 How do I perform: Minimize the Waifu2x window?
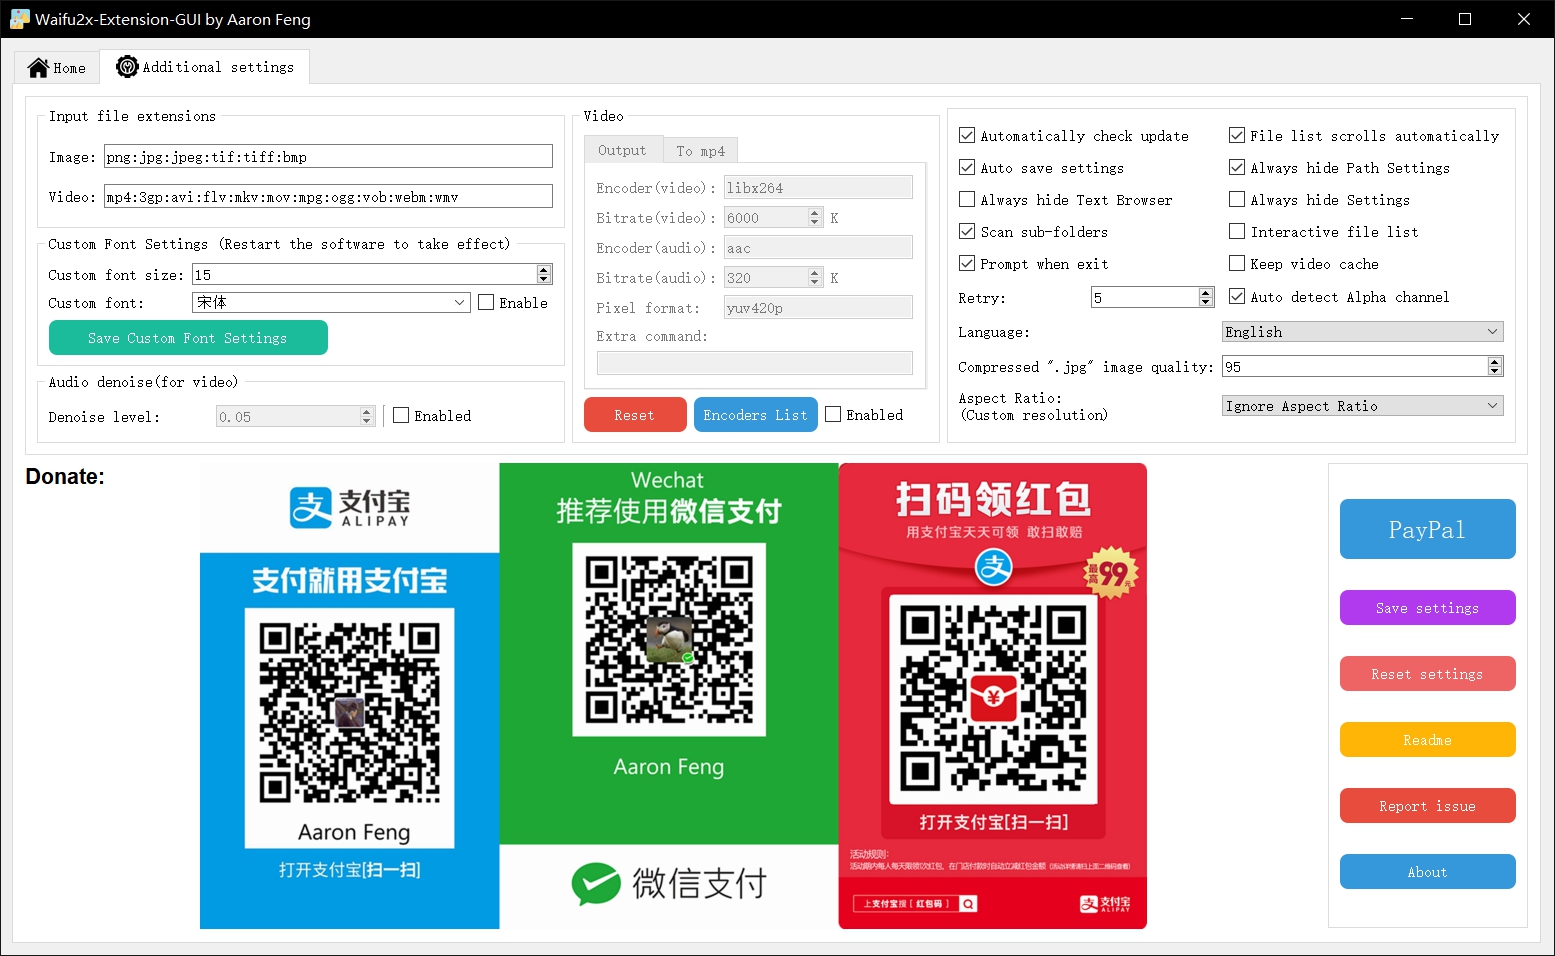click(1407, 19)
